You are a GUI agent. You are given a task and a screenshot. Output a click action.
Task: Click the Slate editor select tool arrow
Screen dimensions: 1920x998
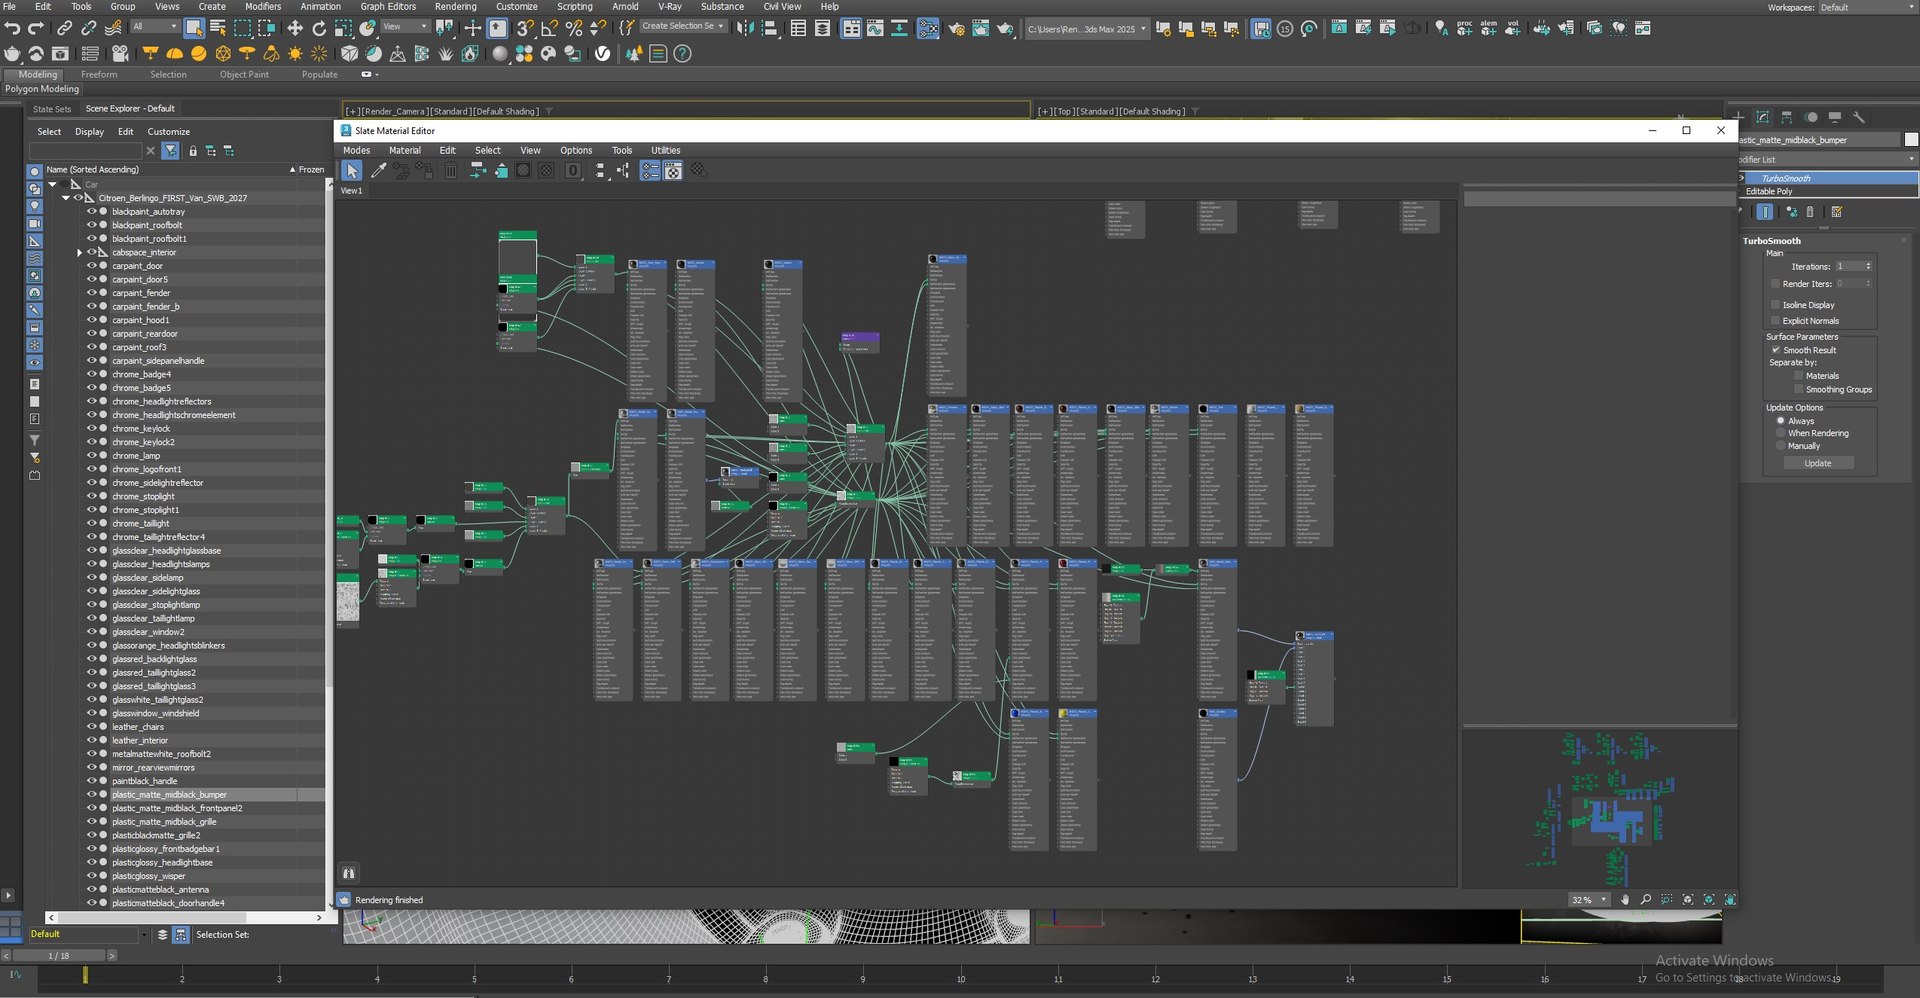point(352,171)
